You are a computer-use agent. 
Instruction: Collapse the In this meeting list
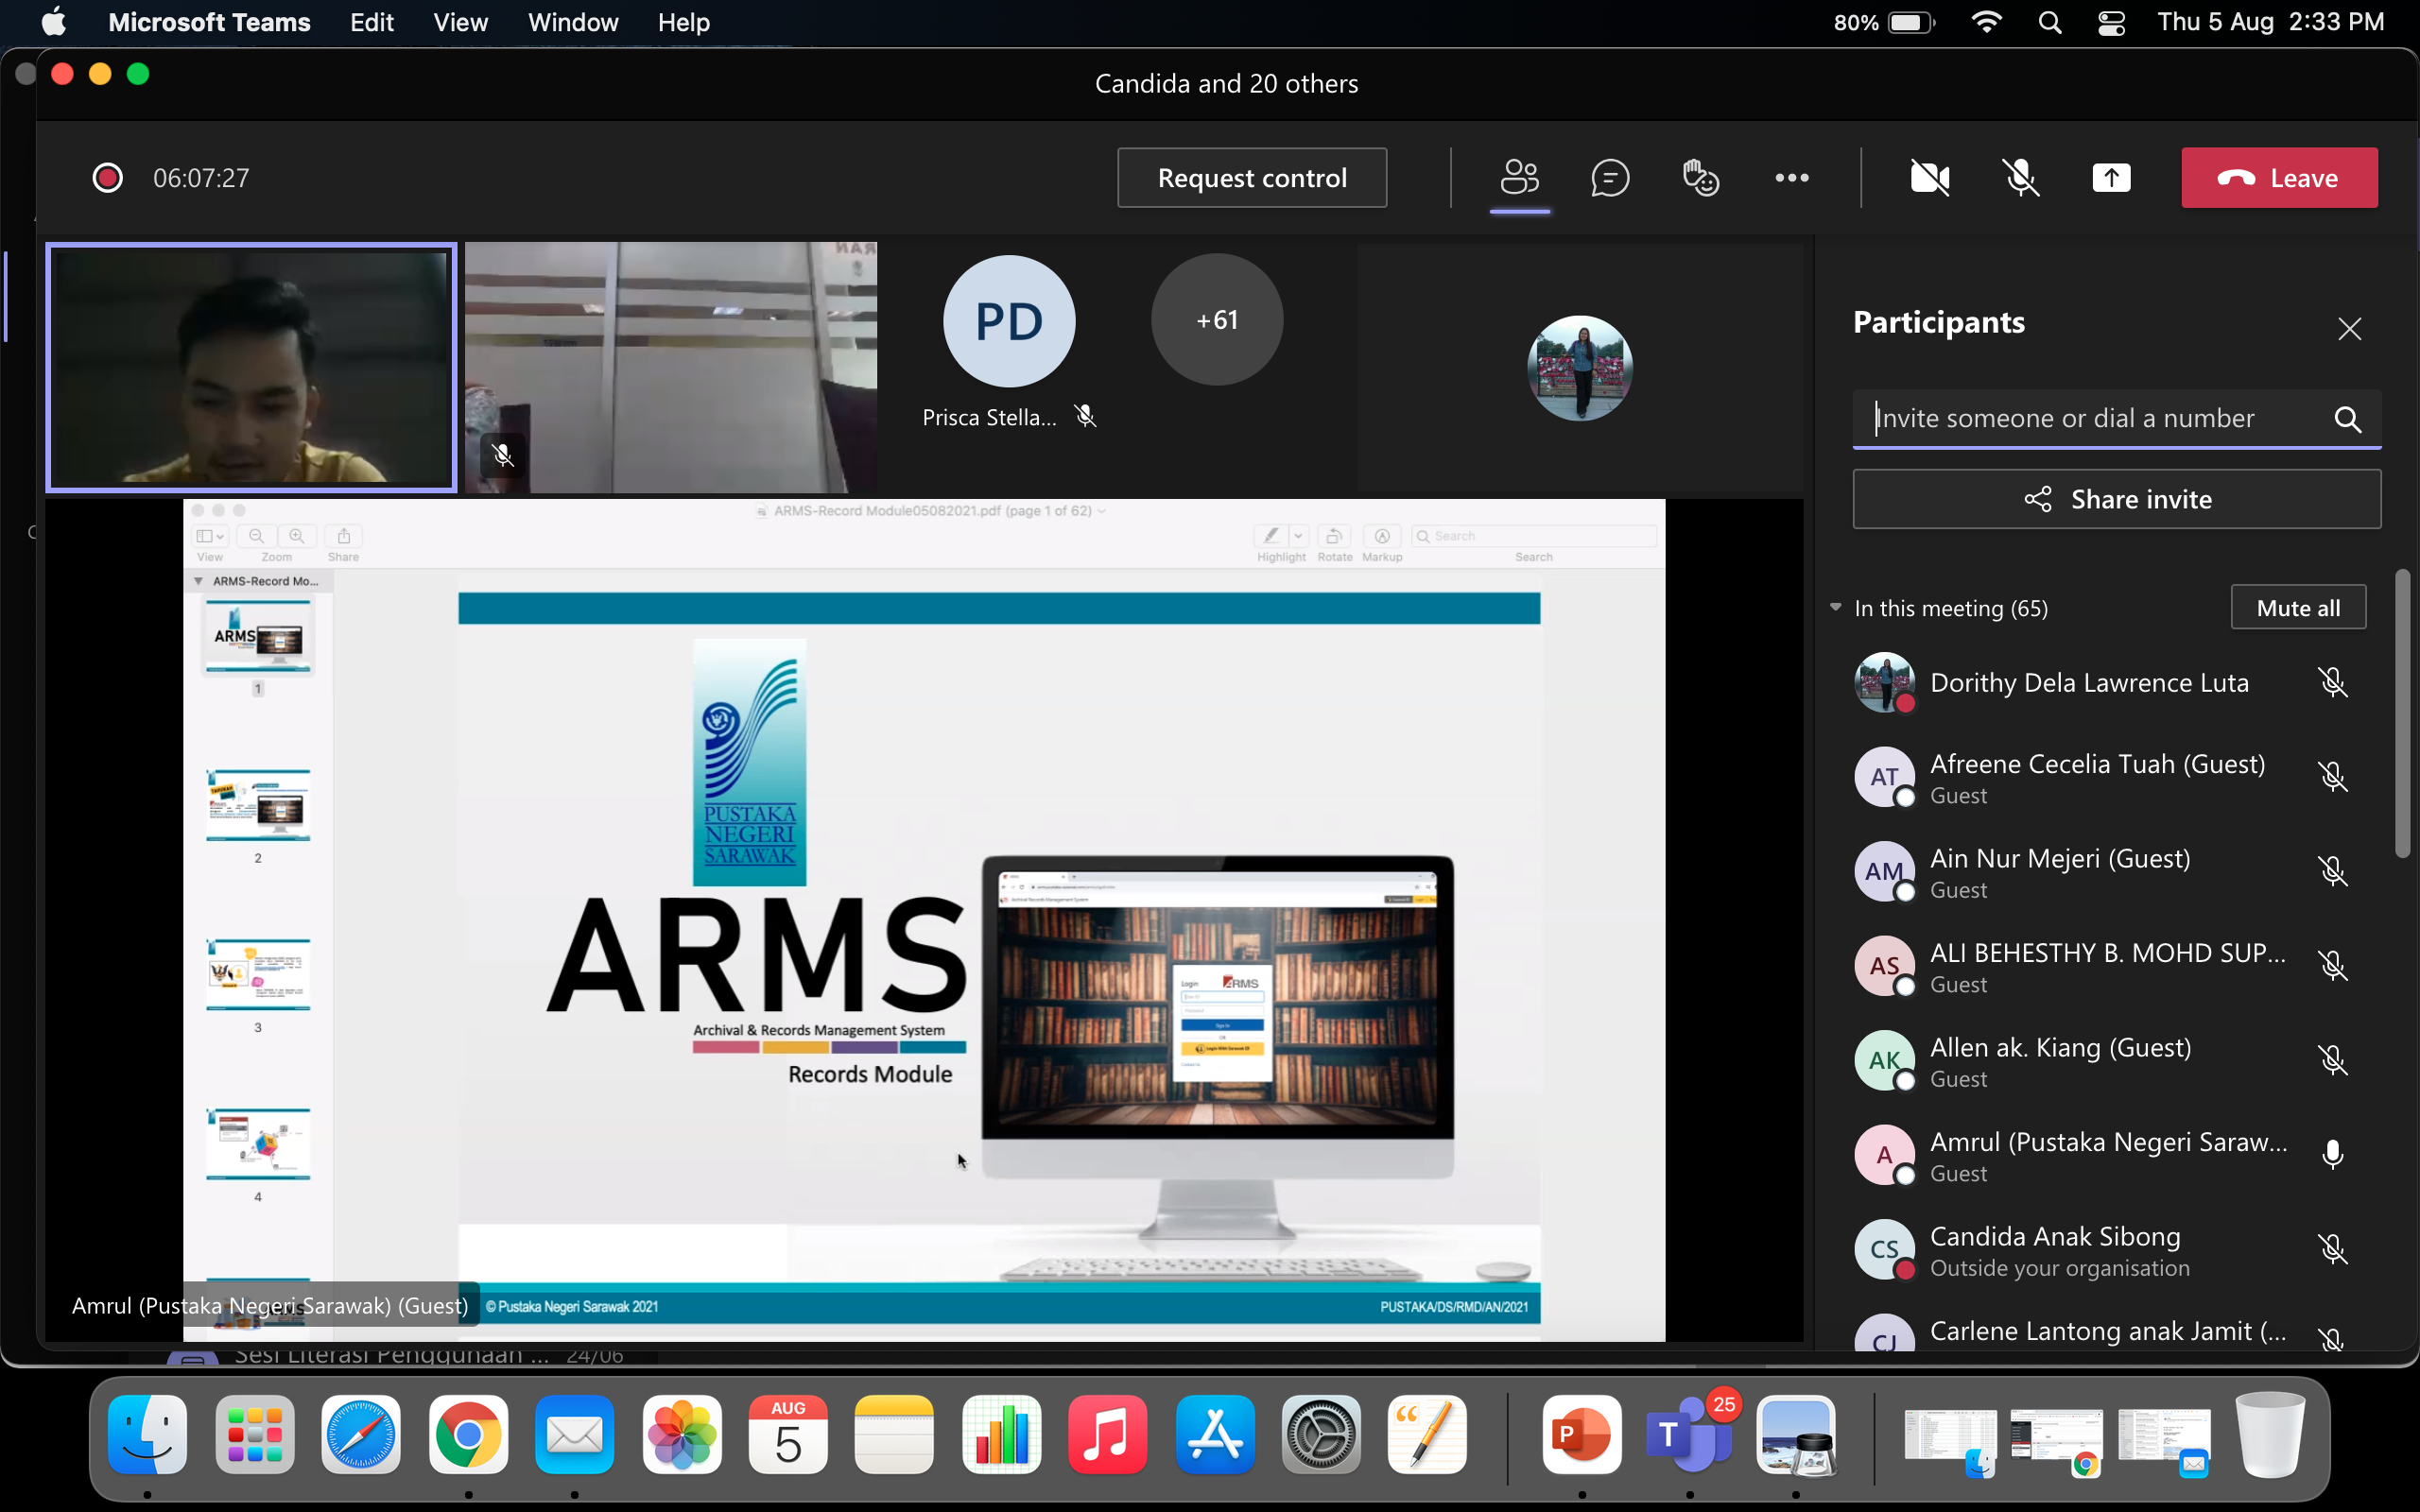pos(1836,608)
